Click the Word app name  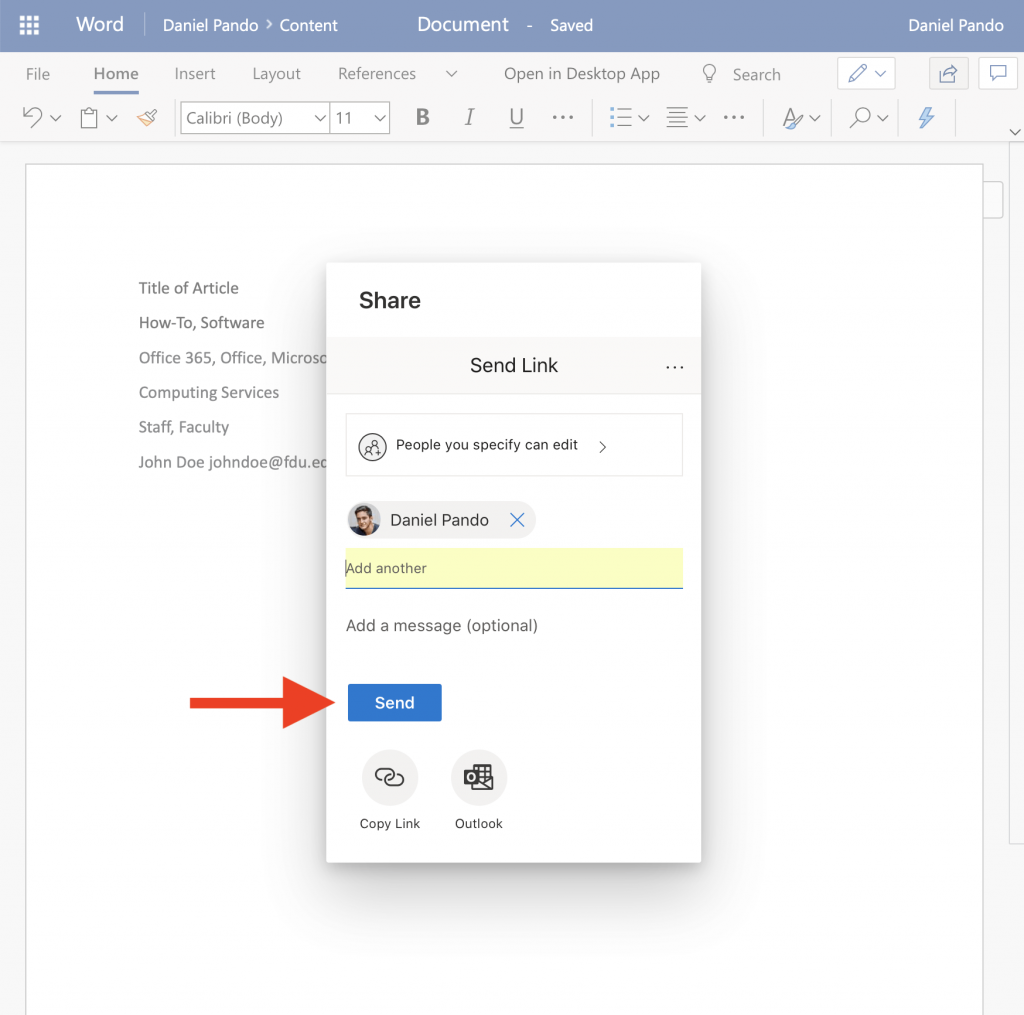click(x=99, y=25)
